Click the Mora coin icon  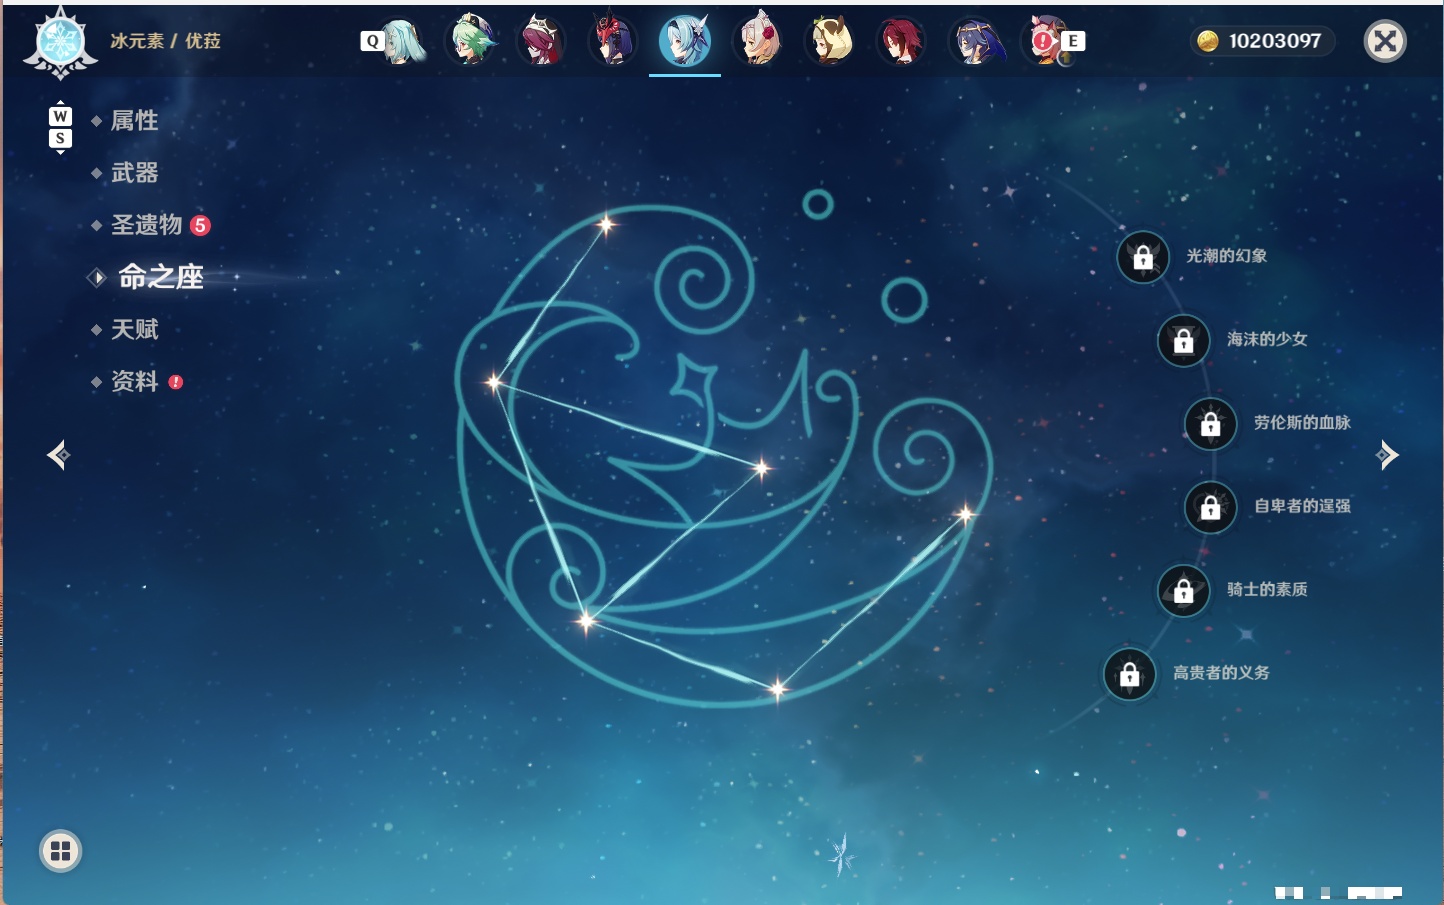click(x=1208, y=41)
